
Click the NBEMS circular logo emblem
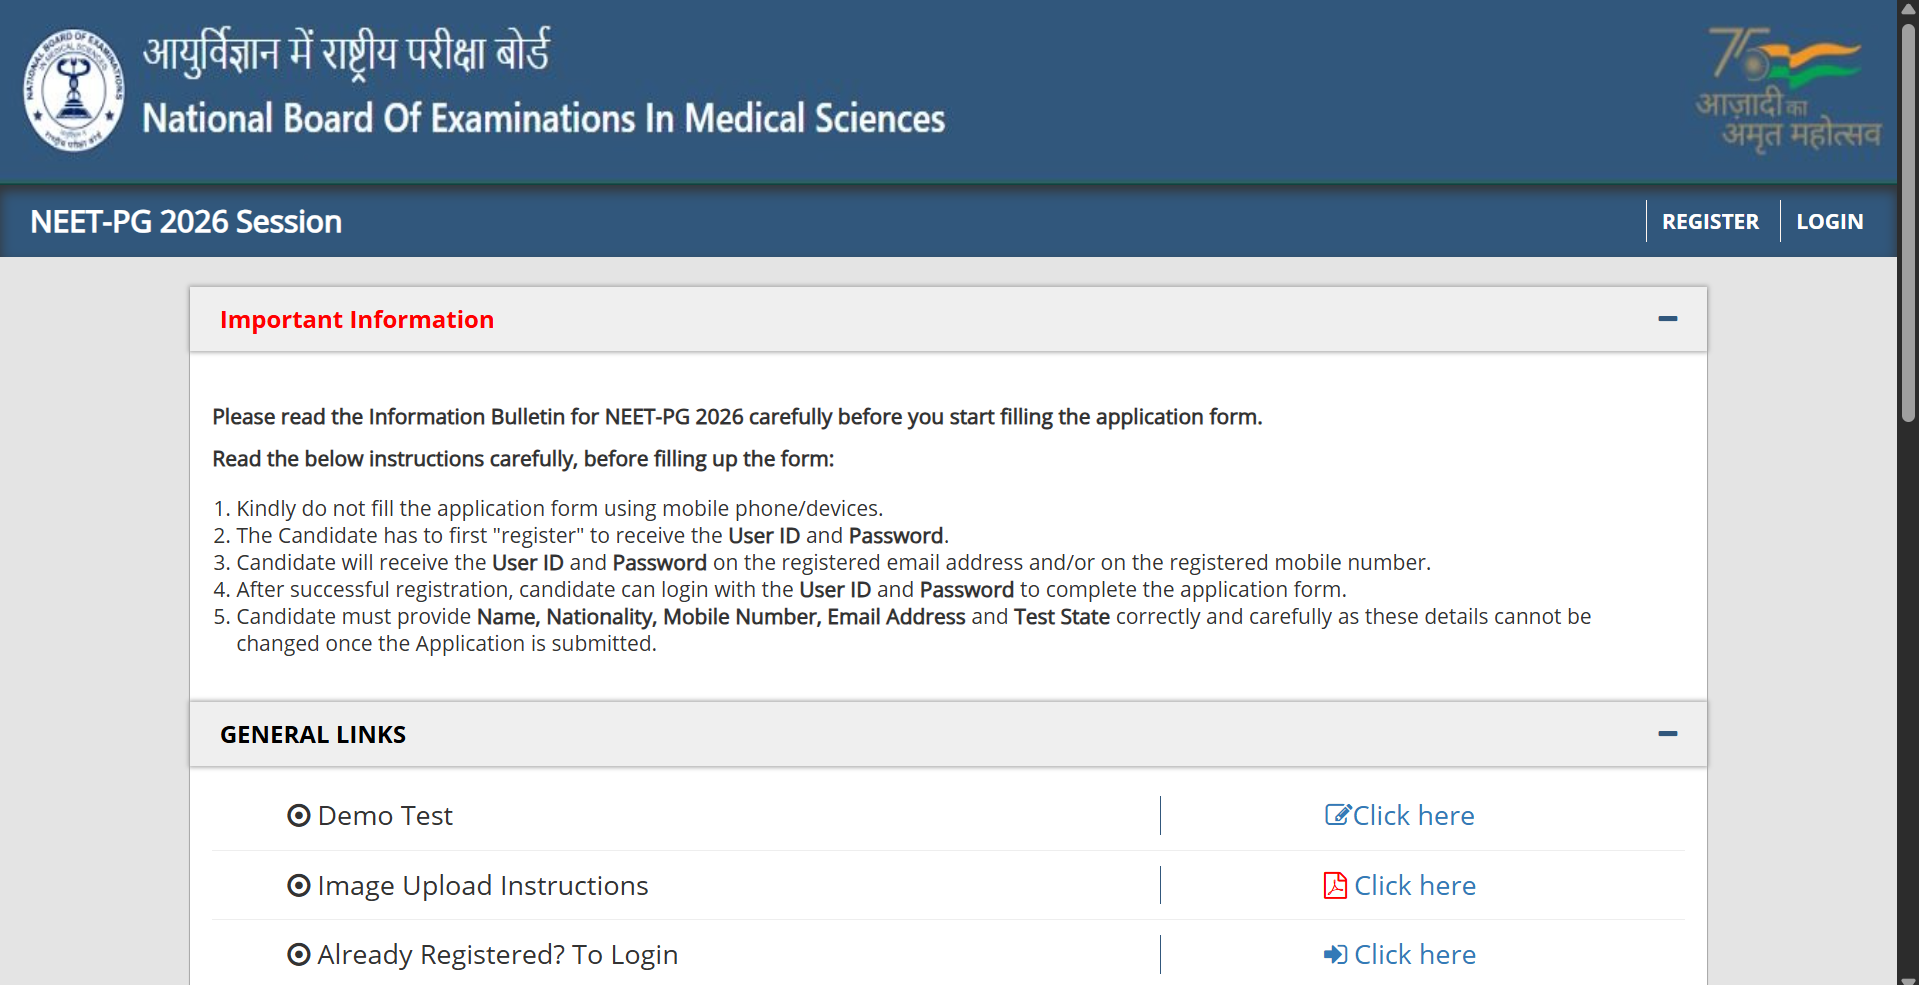coord(74,89)
